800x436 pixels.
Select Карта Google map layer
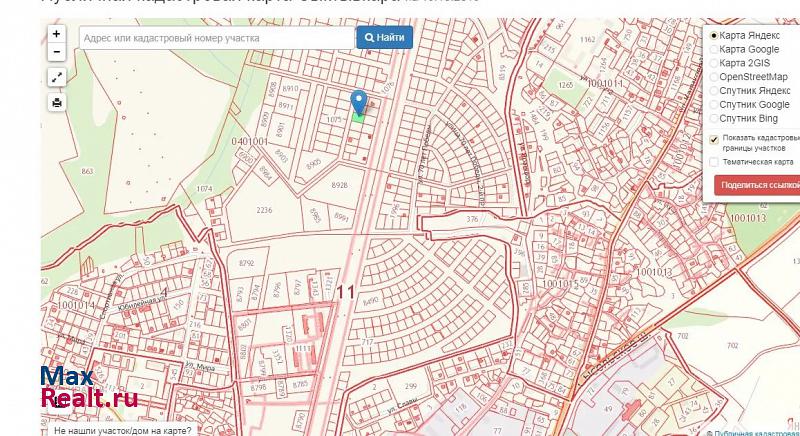[714, 49]
